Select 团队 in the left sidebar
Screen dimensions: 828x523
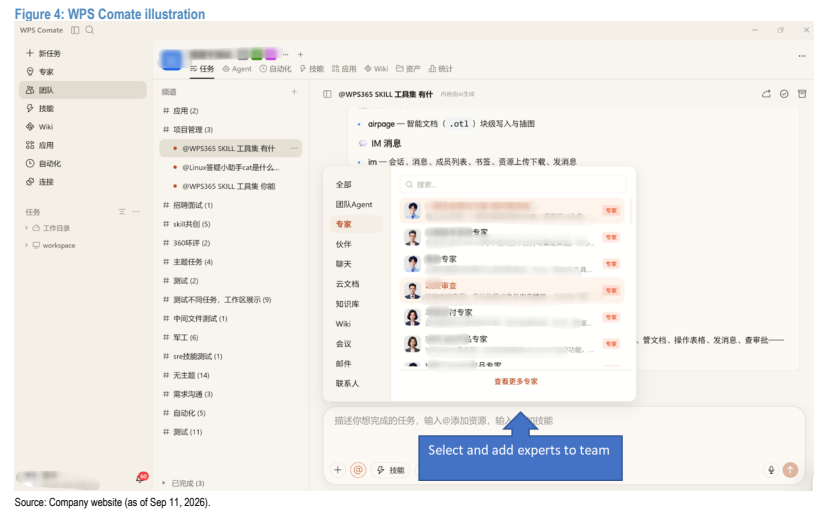coord(83,90)
